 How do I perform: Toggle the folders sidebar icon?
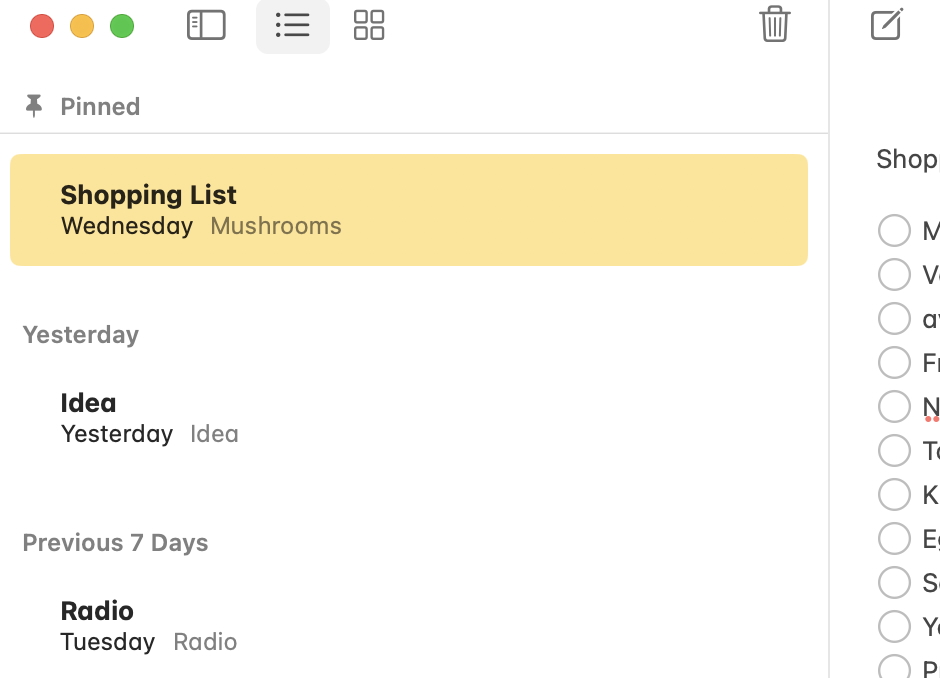(x=206, y=25)
